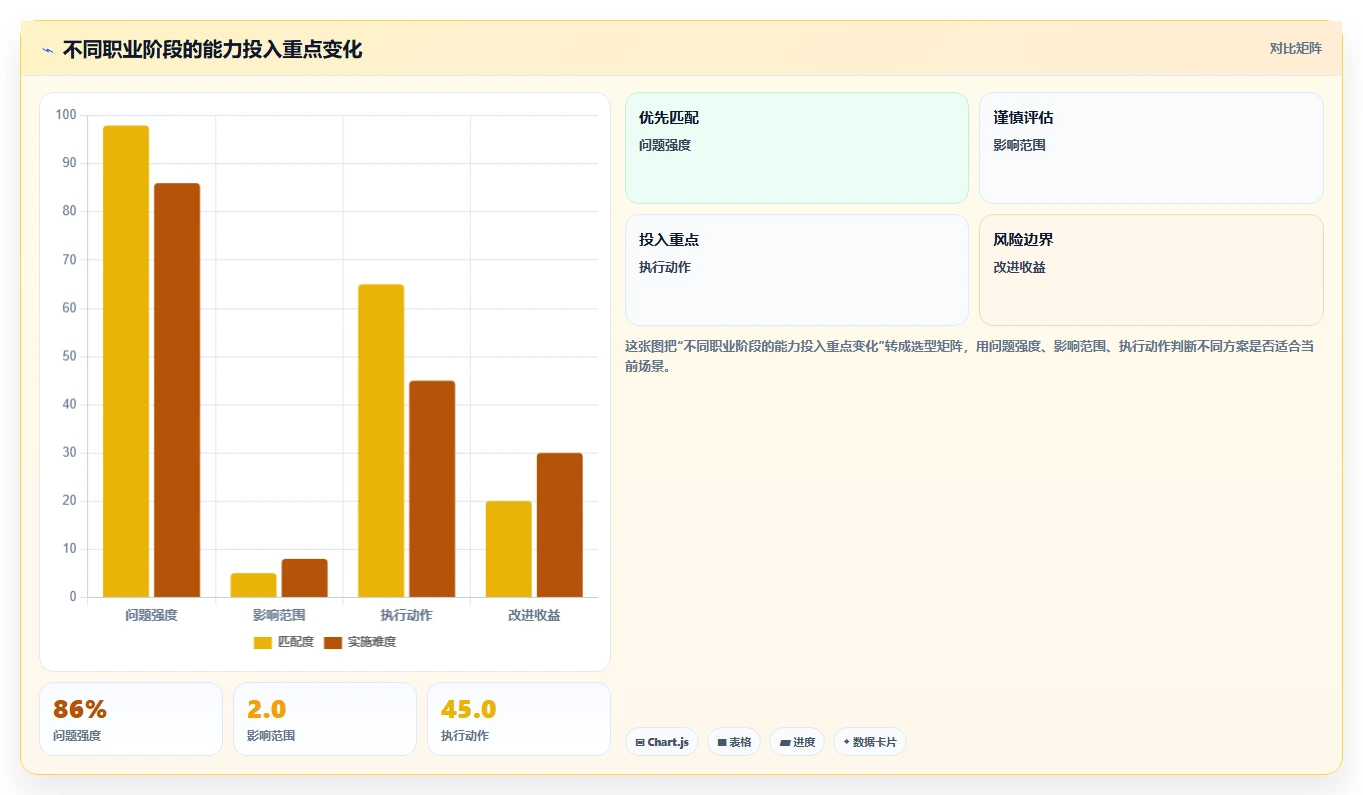Viewport: 1363px width, 795px height.
Task: Click the 问题强度 x-axis label
Action: click(152, 615)
